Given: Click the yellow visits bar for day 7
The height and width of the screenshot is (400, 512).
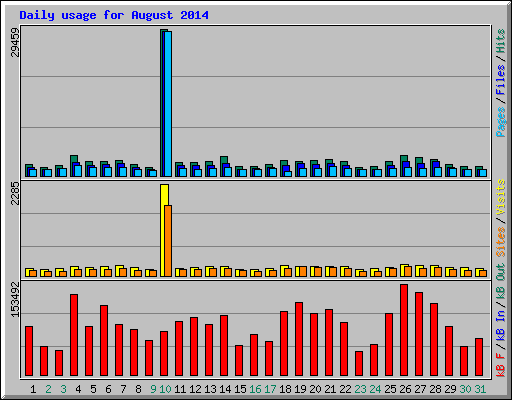Looking at the screenshot, I should (118, 271).
